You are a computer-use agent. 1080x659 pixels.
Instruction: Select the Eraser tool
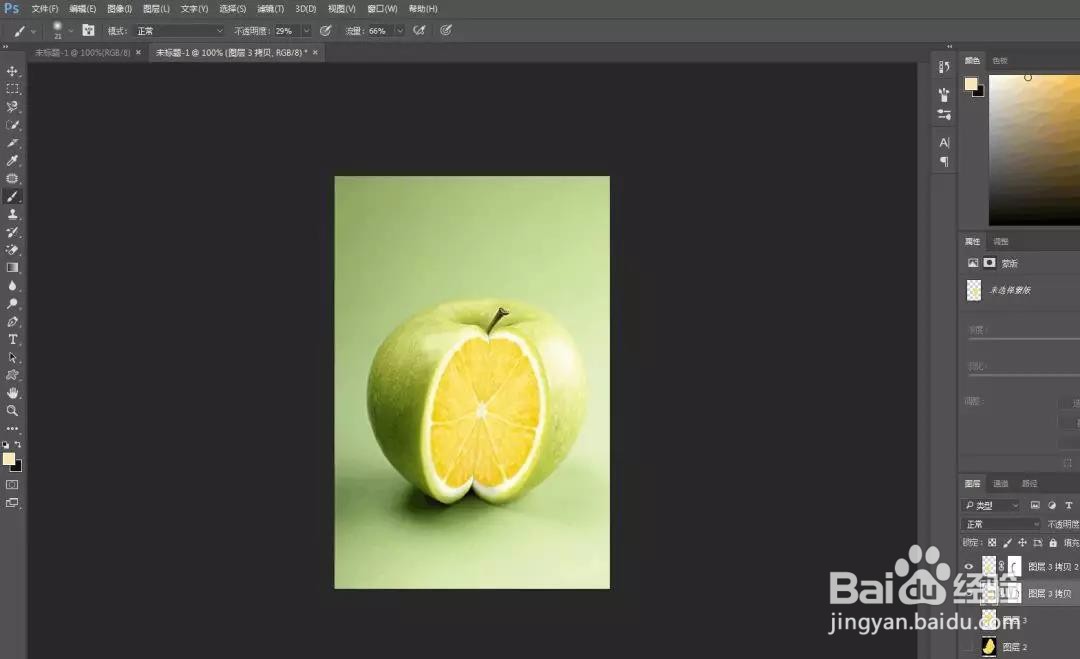(12, 250)
